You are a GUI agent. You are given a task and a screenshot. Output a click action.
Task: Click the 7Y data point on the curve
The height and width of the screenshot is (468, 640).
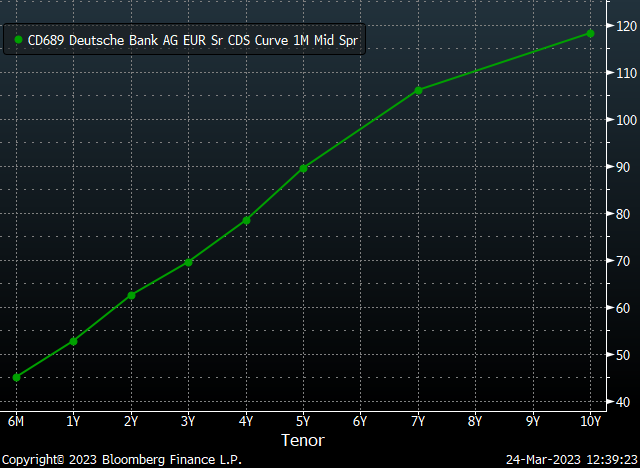(x=418, y=90)
